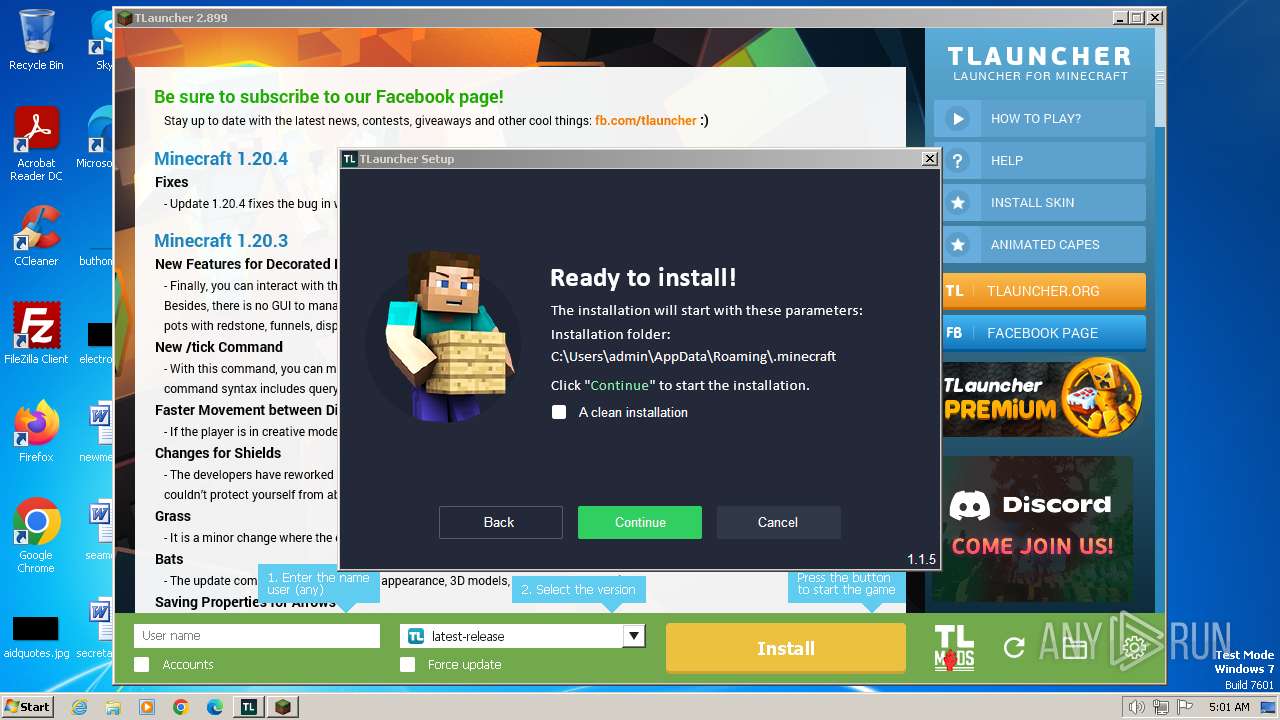Click the question mark icon beside HELP

958,160
